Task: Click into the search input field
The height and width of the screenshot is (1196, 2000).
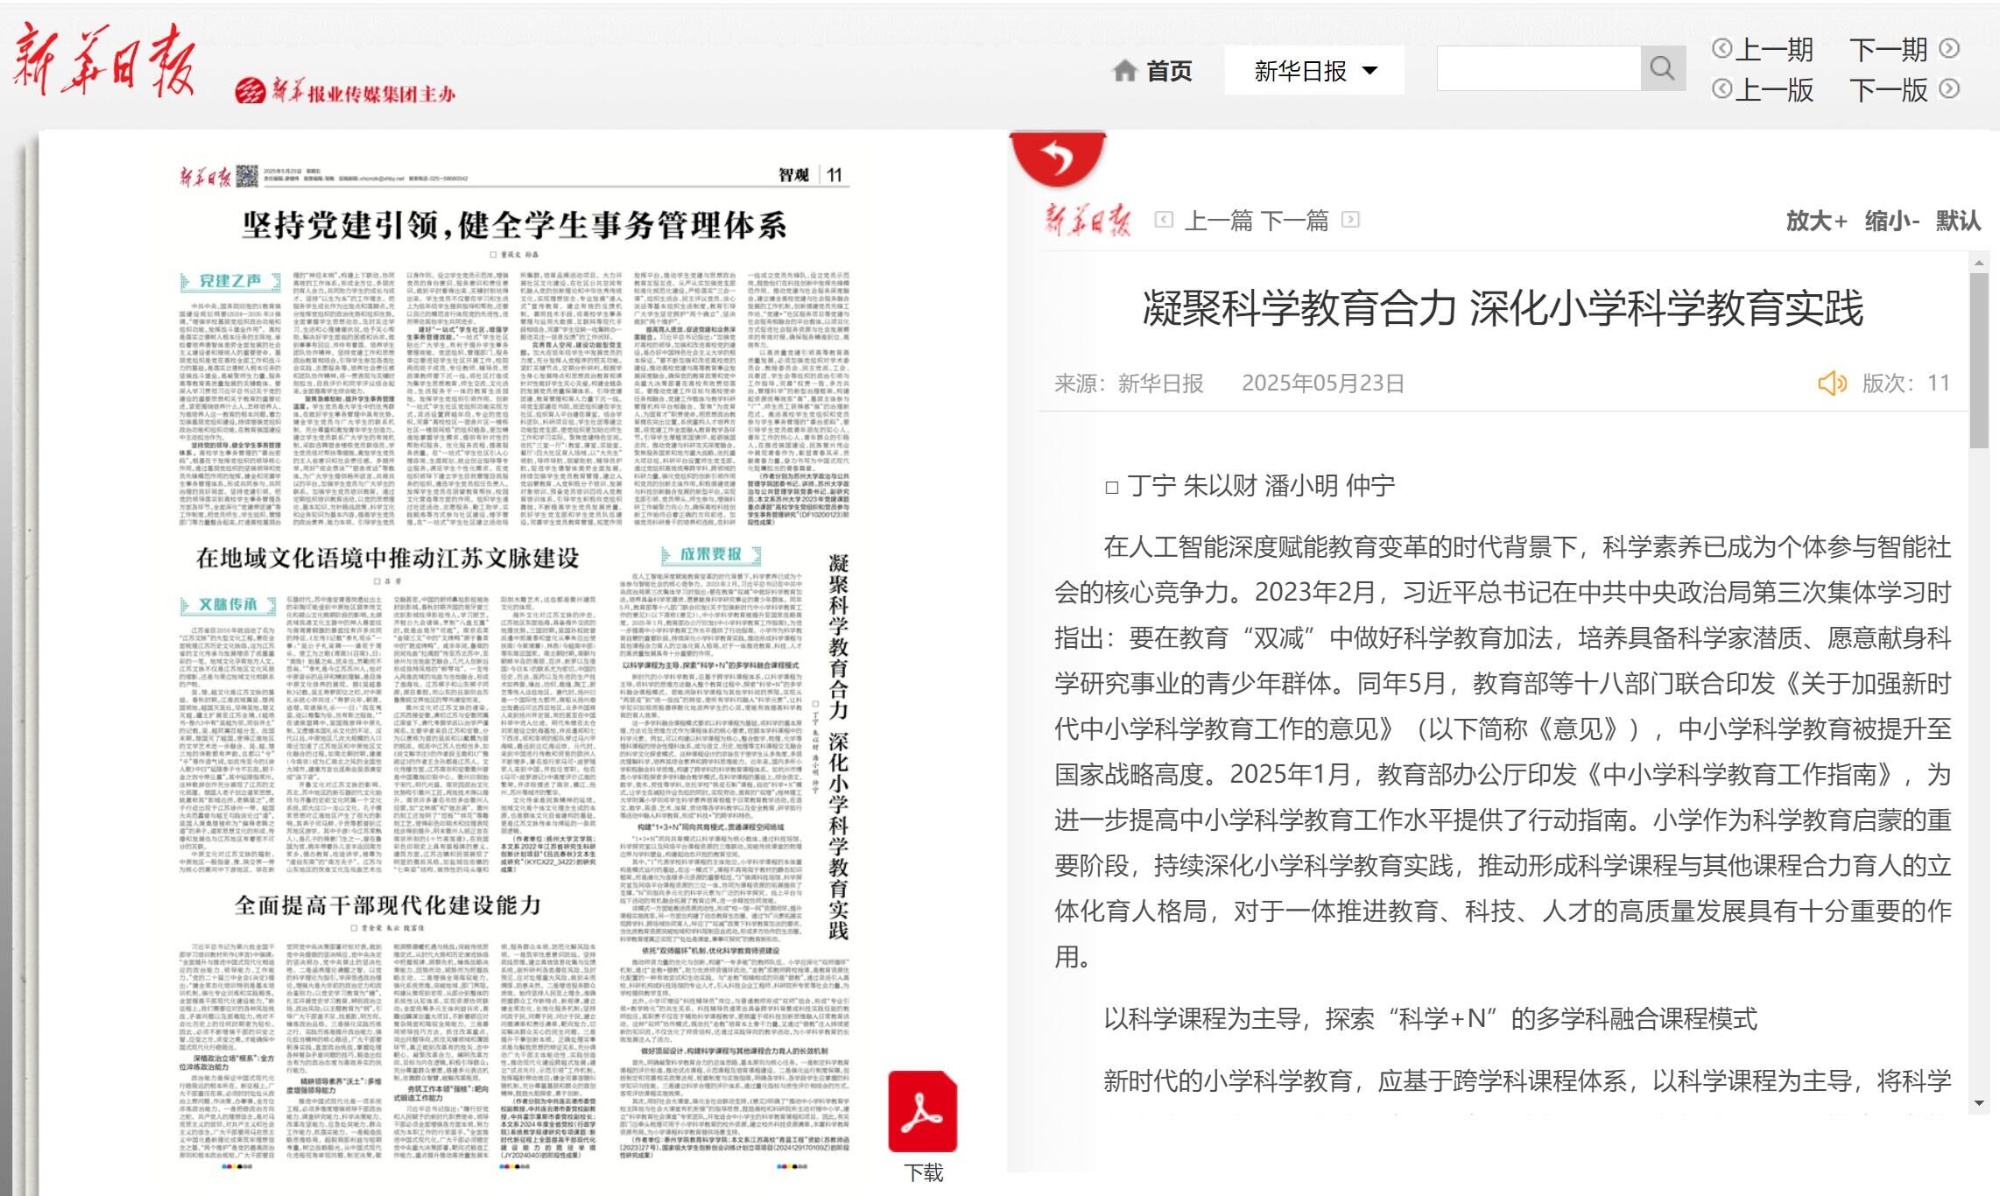Action: click(x=1538, y=69)
